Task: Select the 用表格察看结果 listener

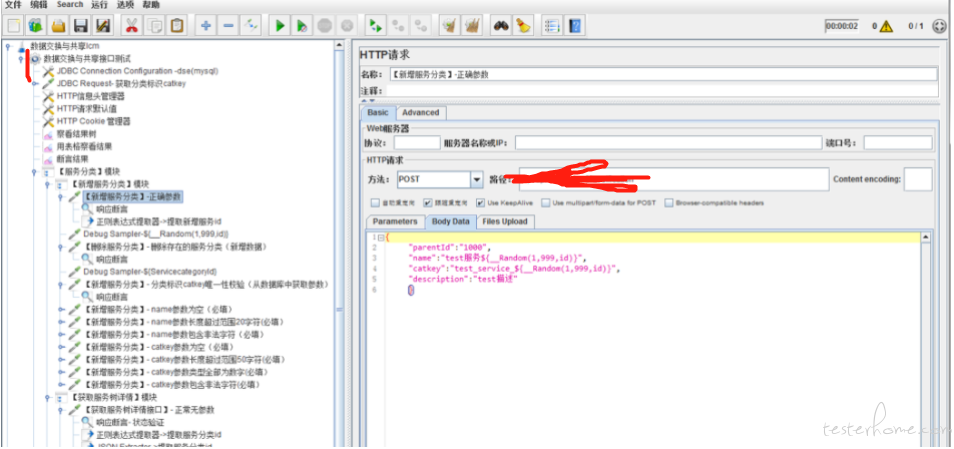Action: [x=84, y=147]
